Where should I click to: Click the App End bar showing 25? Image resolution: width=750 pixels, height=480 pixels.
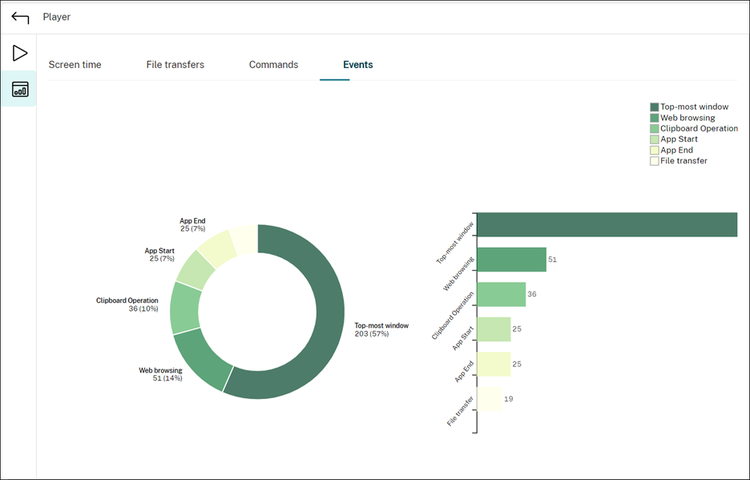pos(494,364)
